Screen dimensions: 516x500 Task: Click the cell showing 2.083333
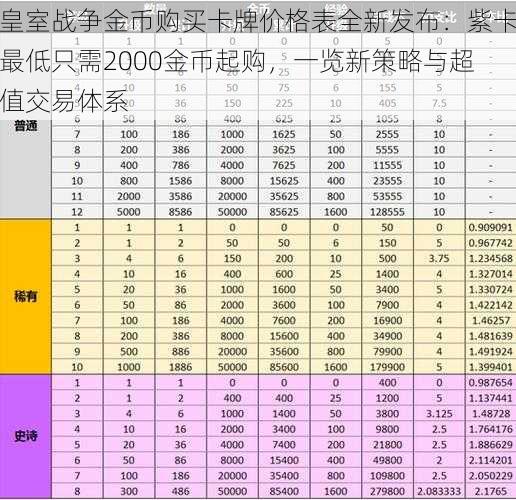pyautogui.click(x=439, y=491)
